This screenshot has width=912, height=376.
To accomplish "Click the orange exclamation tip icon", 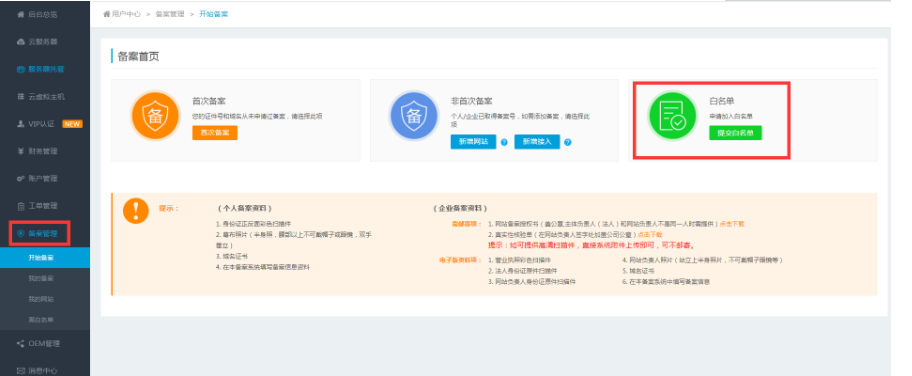I will [136, 211].
